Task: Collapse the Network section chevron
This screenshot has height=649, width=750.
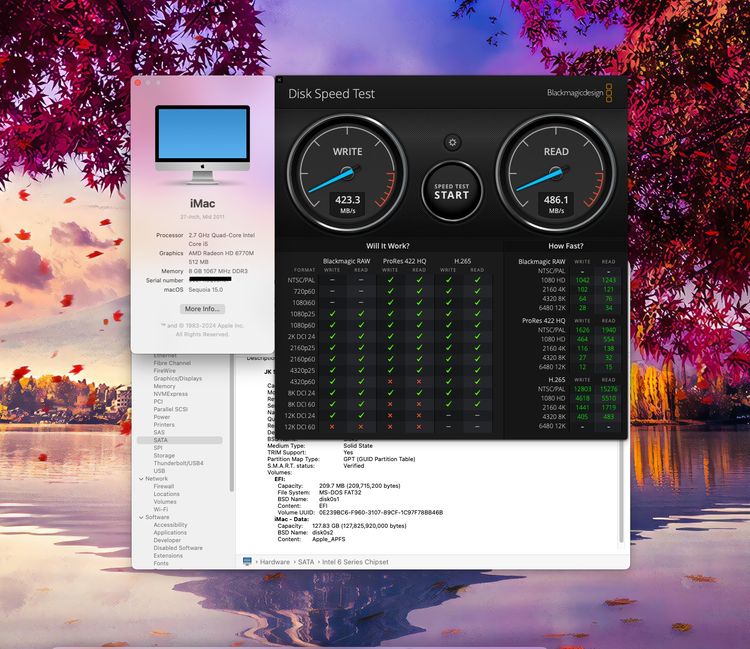Action: point(141,479)
